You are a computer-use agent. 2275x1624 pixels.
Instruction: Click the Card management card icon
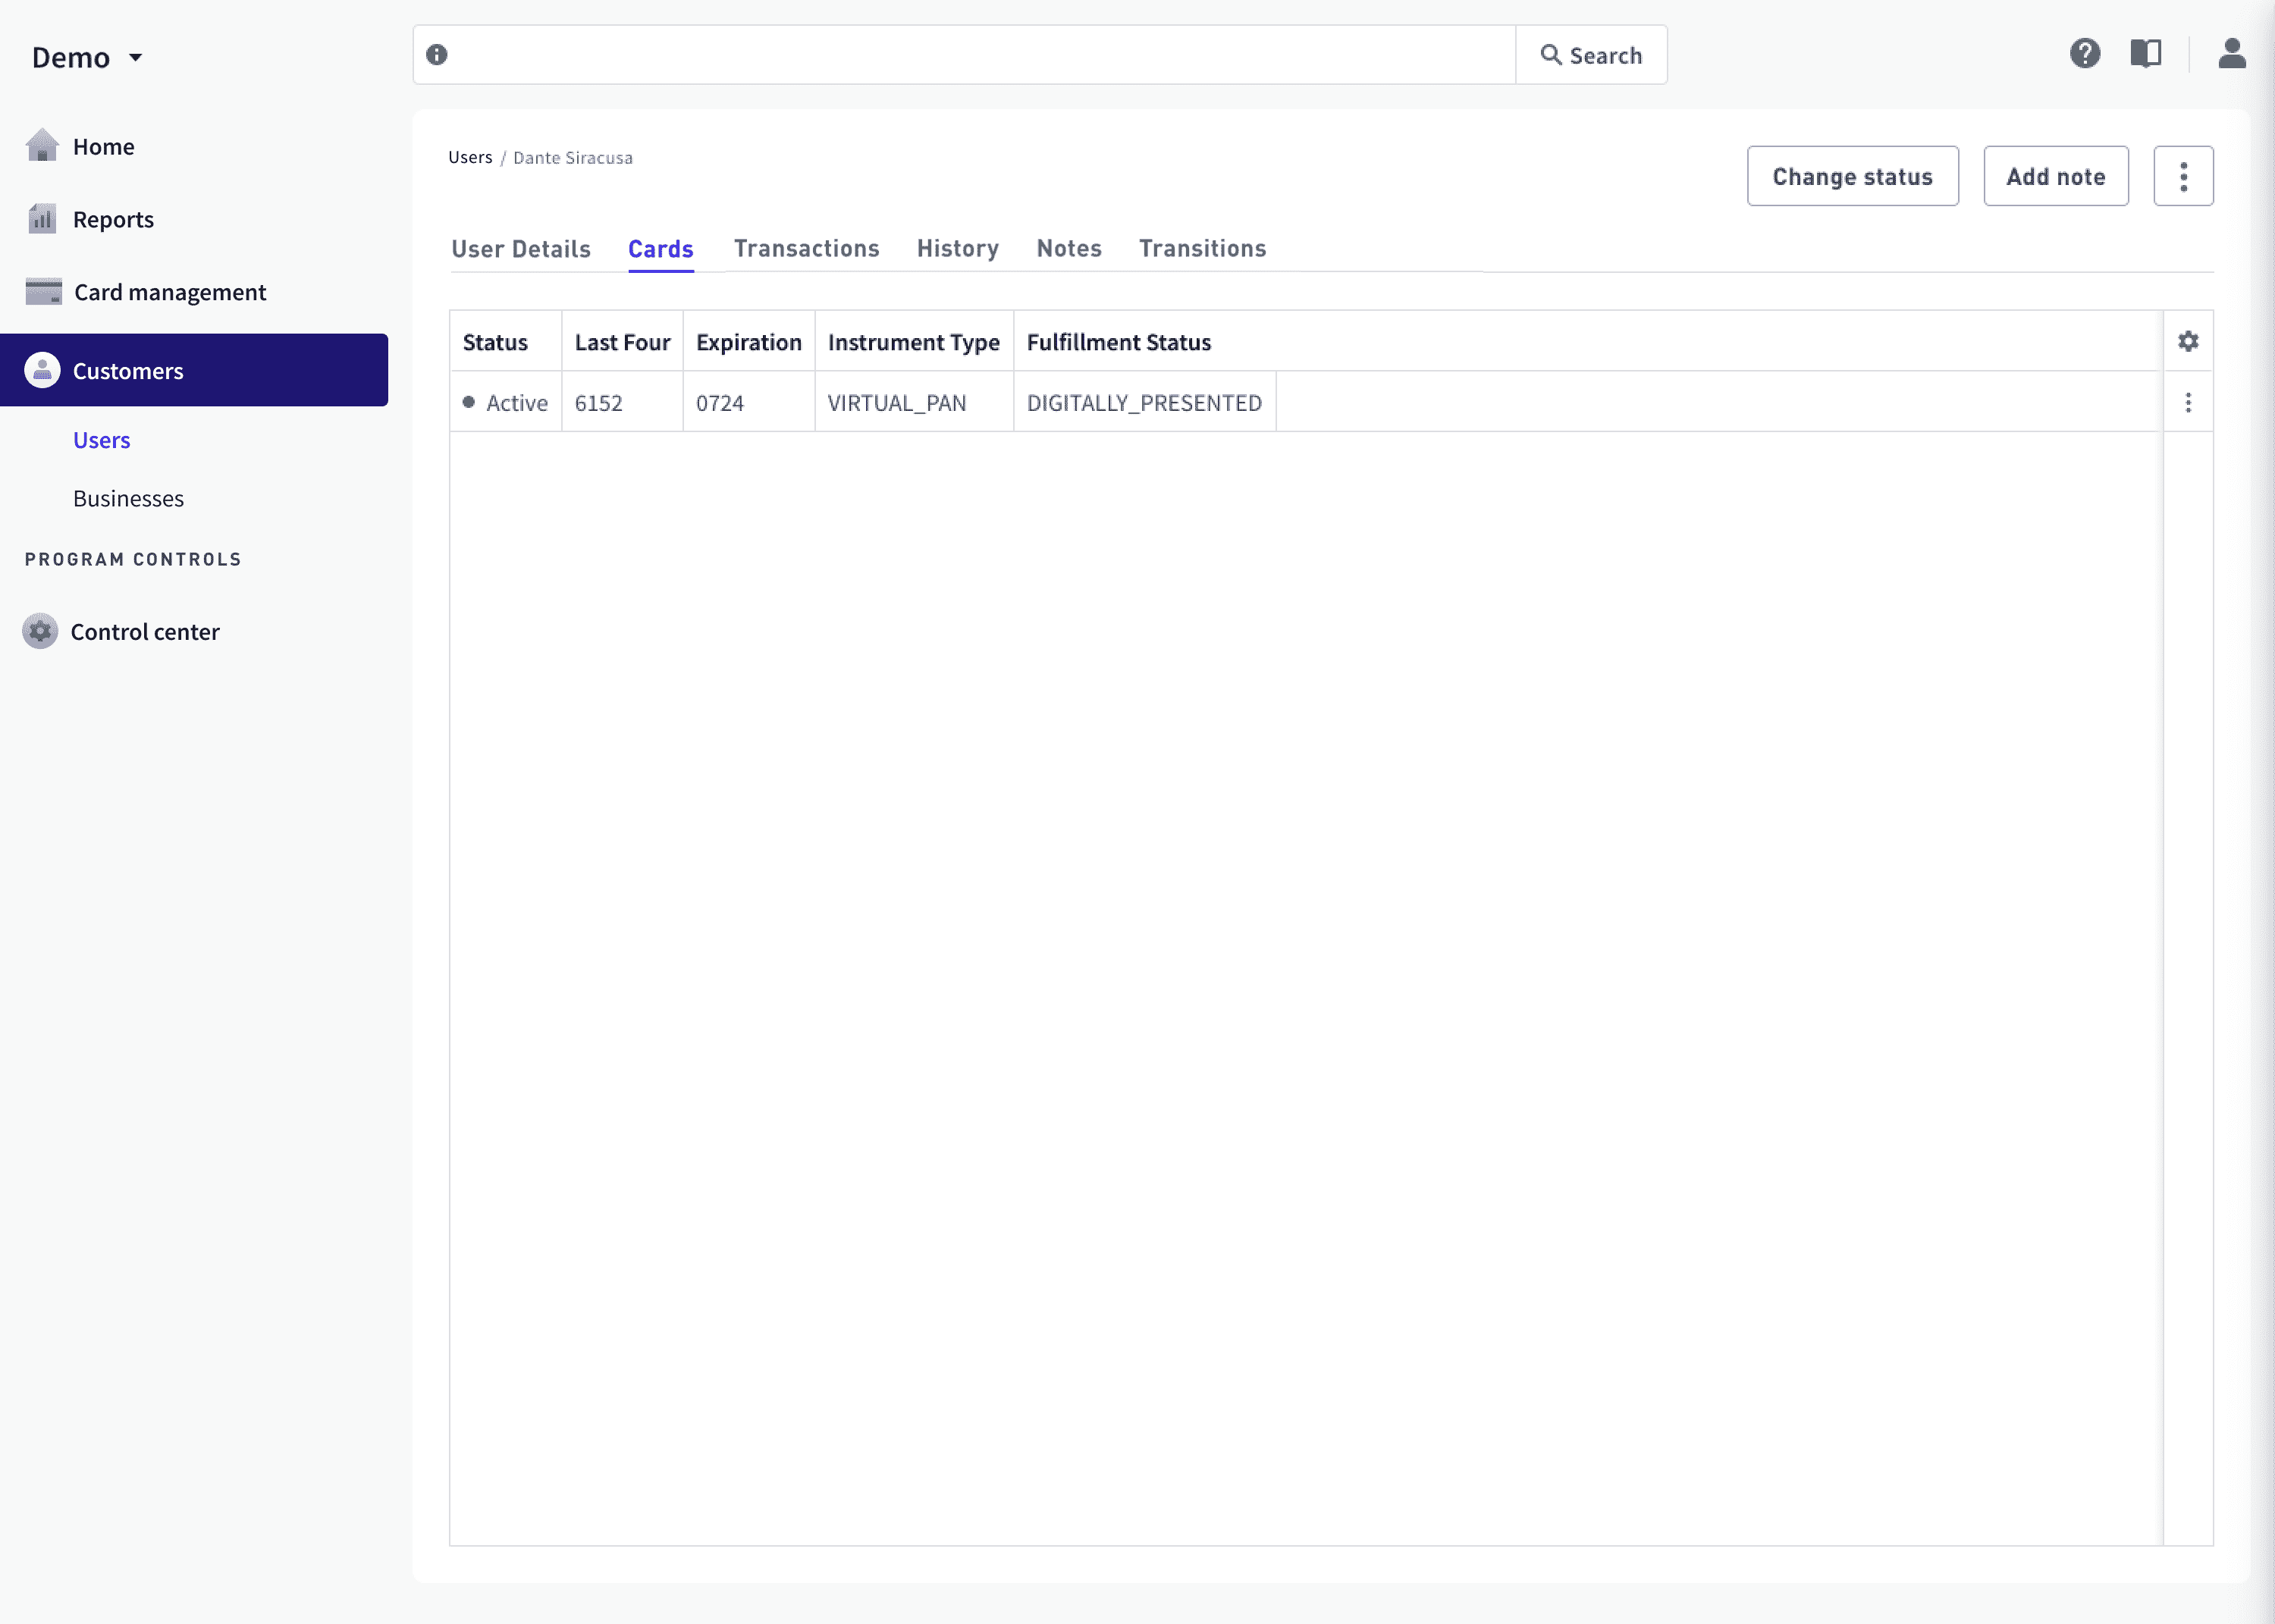(x=43, y=292)
